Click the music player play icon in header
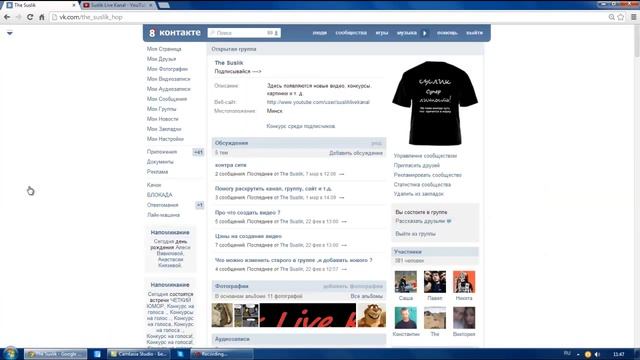Viewport: 640px width, 360px height. pos(424,33)
